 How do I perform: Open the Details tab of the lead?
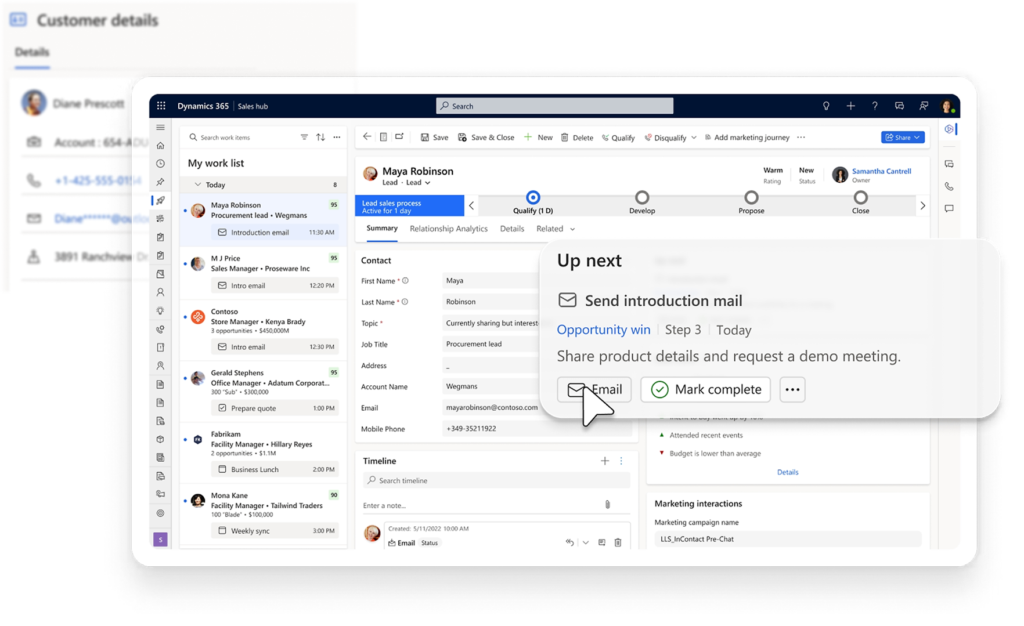[512, 229]
